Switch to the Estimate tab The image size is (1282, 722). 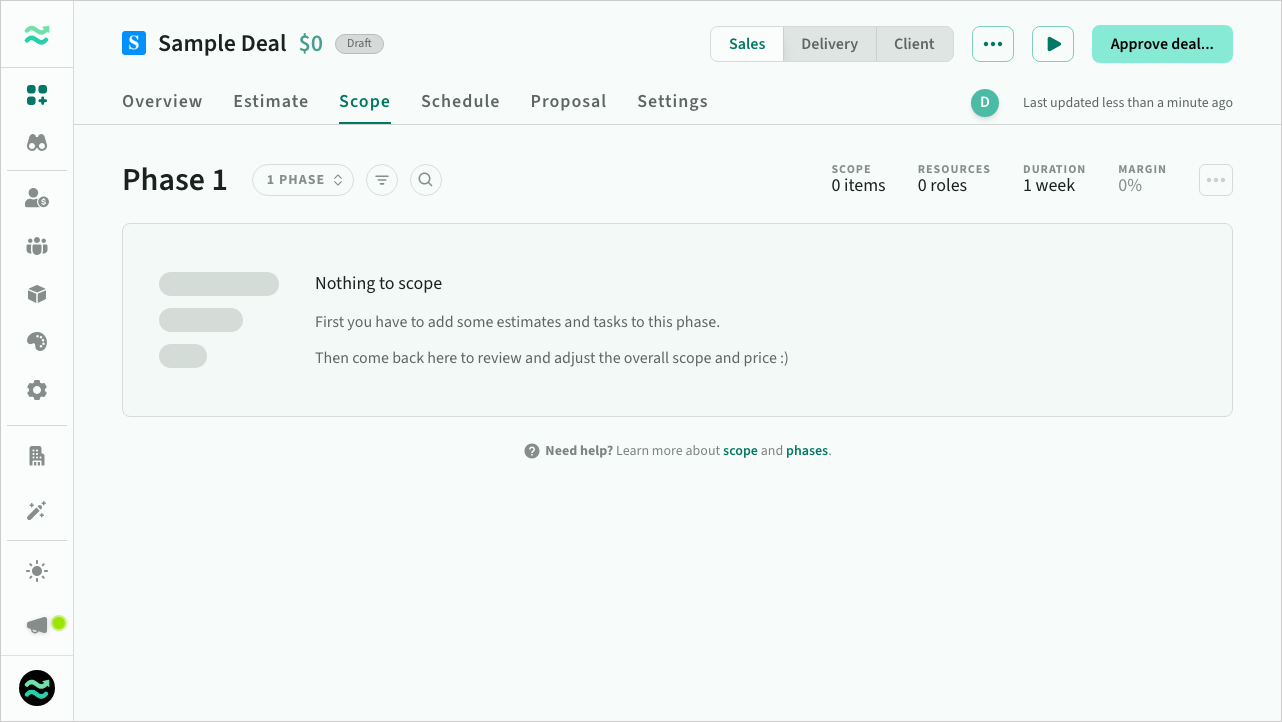[x=271, y=101]
